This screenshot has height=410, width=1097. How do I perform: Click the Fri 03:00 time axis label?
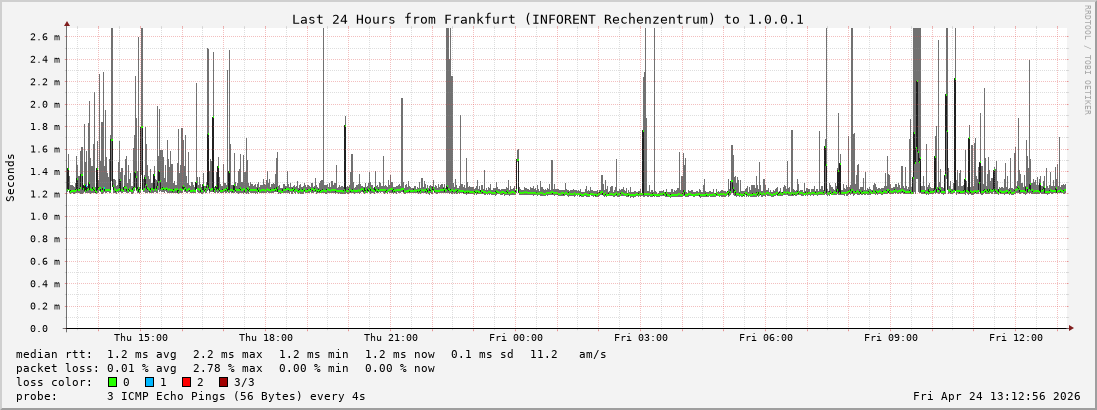pyautogui.click(x=641, y=338)
